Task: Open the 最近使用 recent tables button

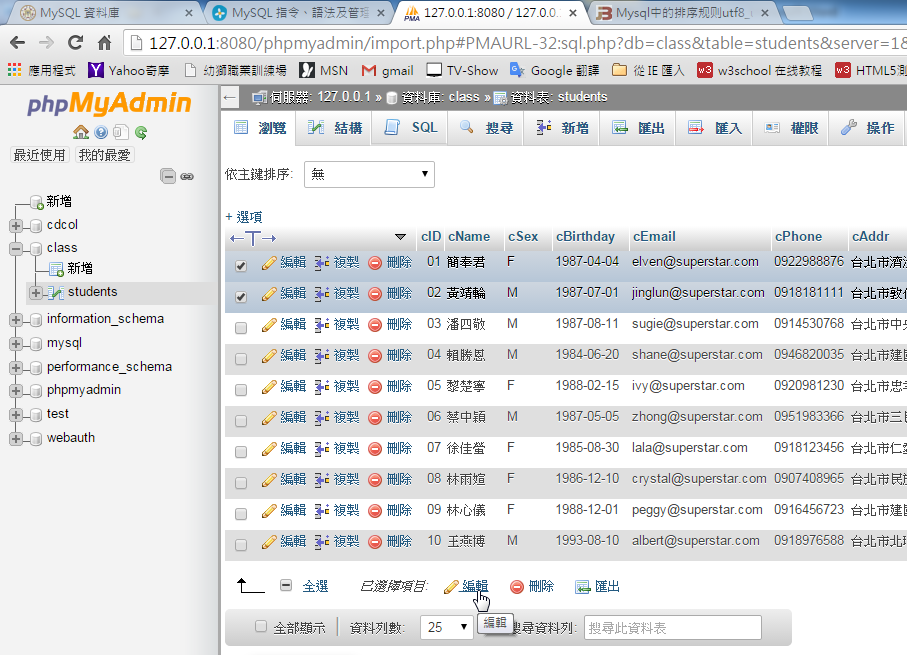Action: coord(39,155)
